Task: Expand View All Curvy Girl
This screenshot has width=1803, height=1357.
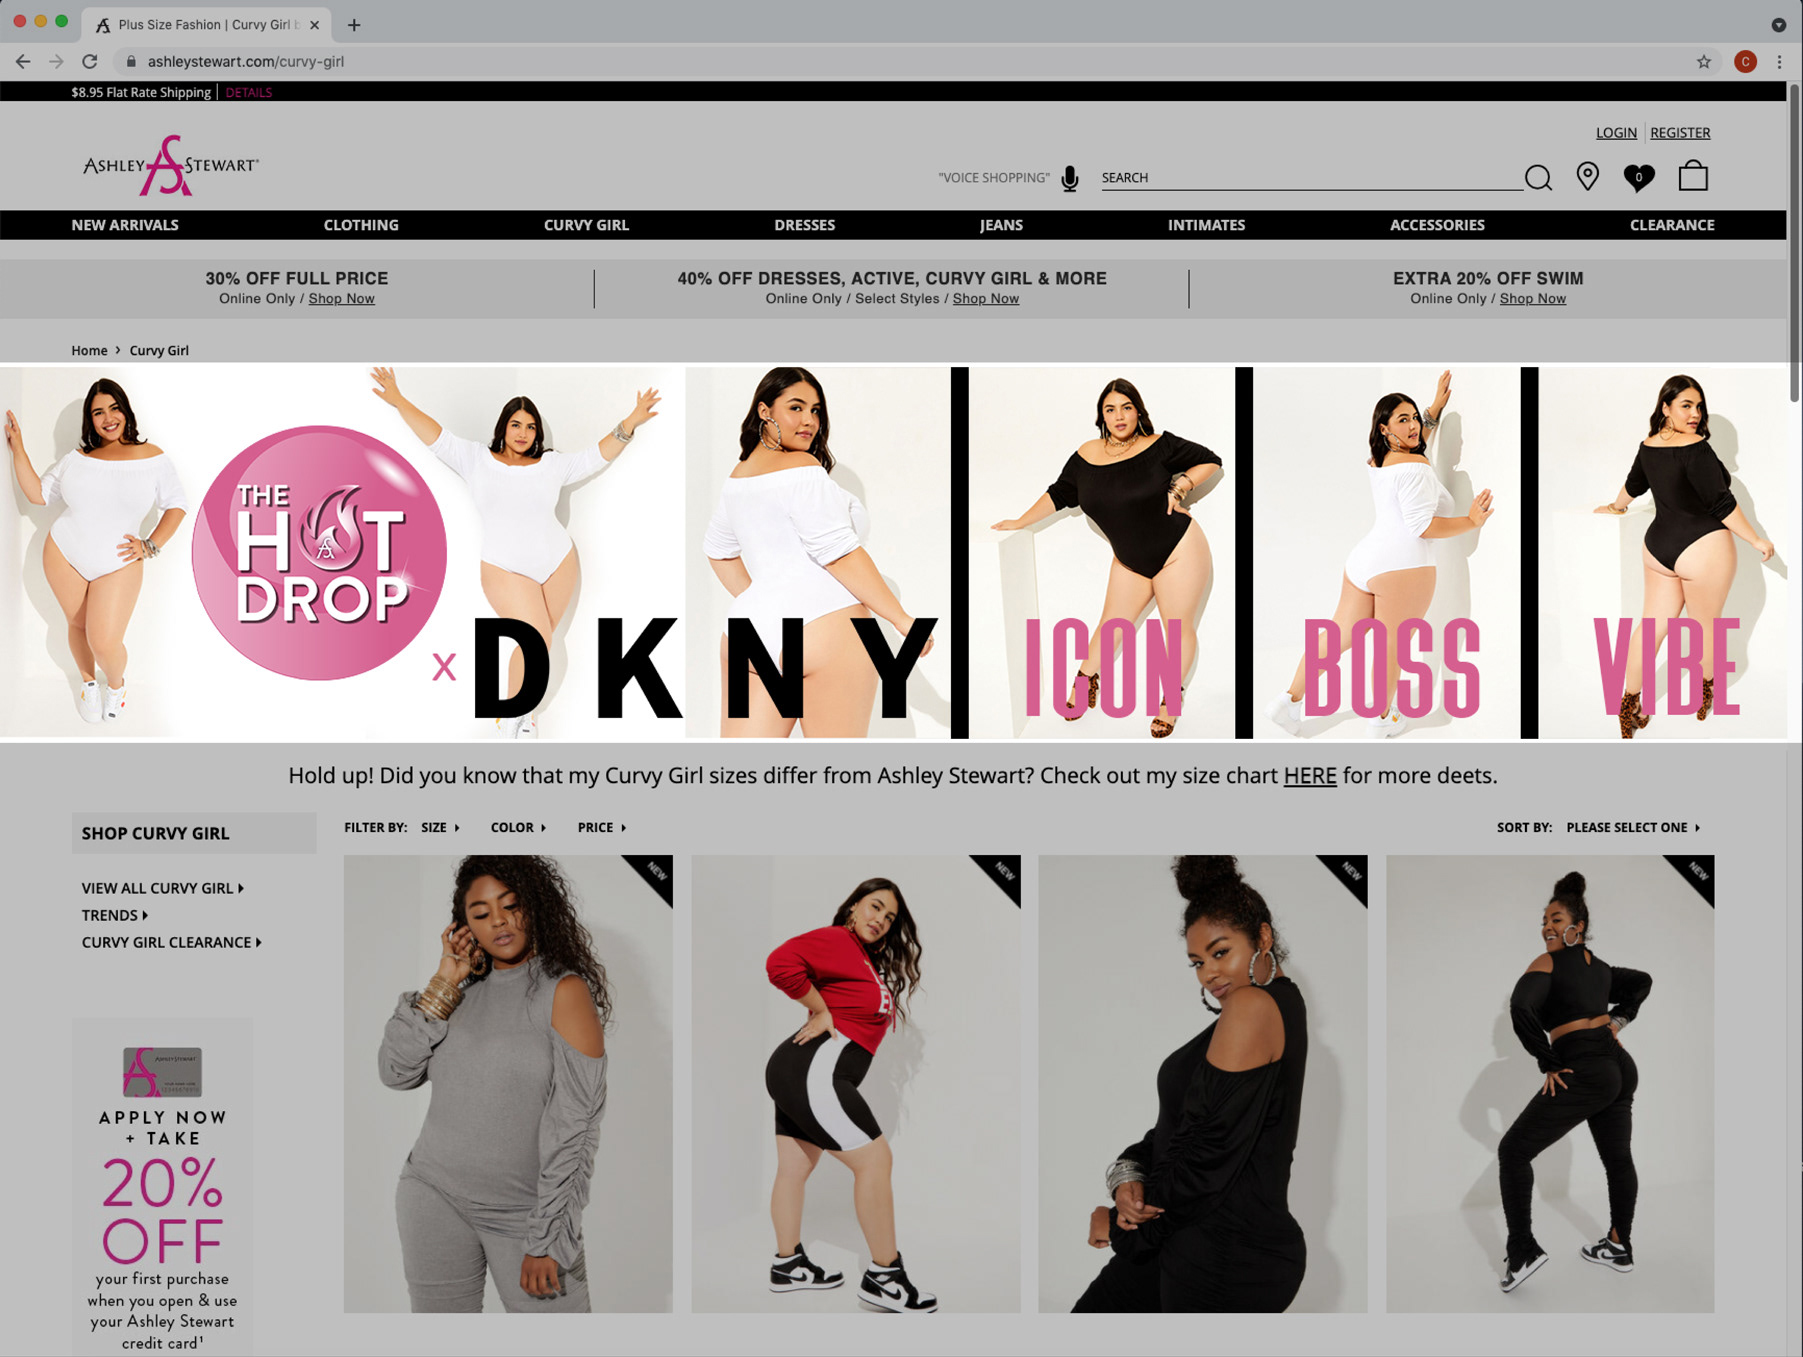Action: 163,888
